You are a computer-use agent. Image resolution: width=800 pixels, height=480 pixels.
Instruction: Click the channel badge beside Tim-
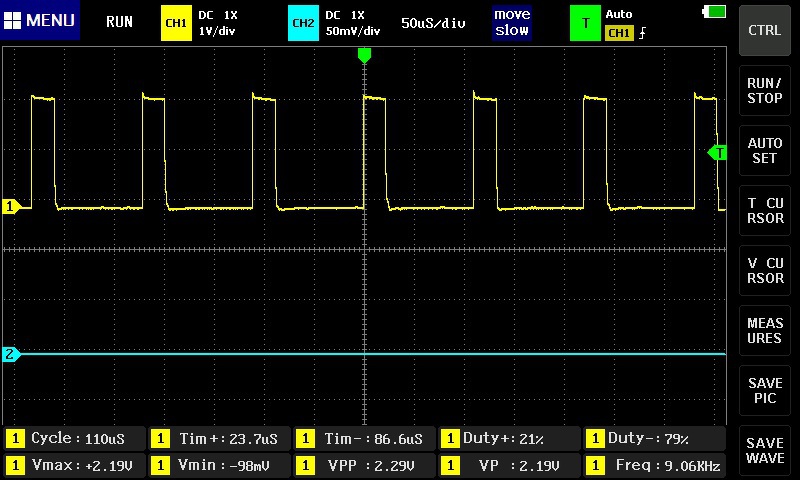pos(305,438)
